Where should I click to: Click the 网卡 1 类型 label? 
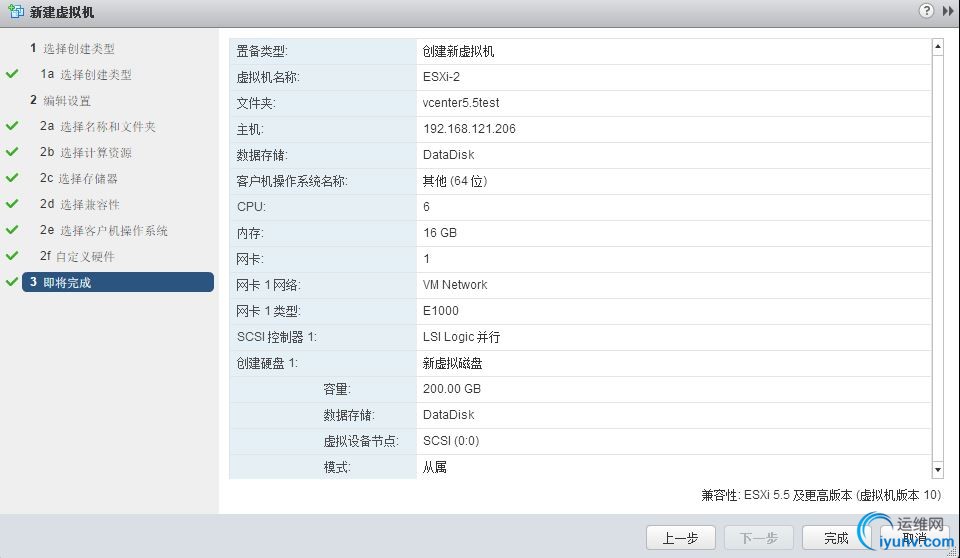pyautogui.click(x=268, y=311)
